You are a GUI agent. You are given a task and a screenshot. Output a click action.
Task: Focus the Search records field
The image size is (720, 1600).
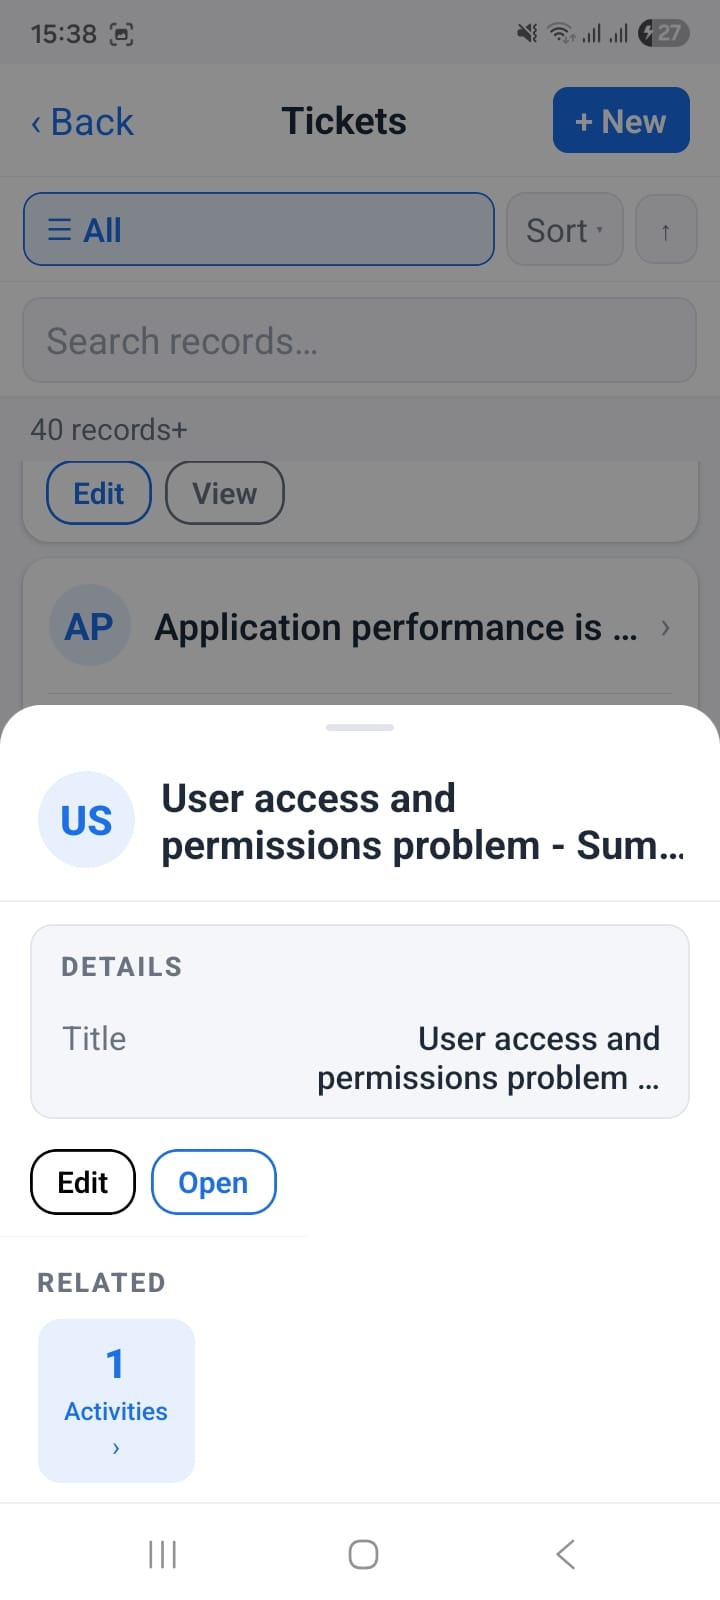click(x=360, y=340)
